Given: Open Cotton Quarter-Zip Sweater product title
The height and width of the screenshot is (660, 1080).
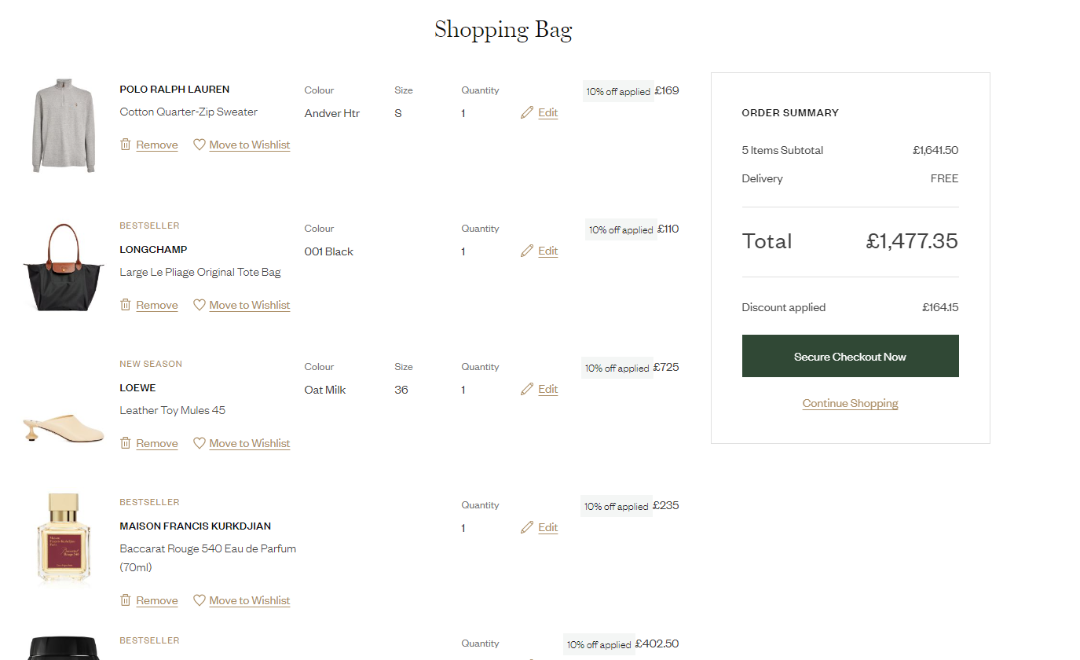Looking at the screenshot, I should (x=188, y=113).
